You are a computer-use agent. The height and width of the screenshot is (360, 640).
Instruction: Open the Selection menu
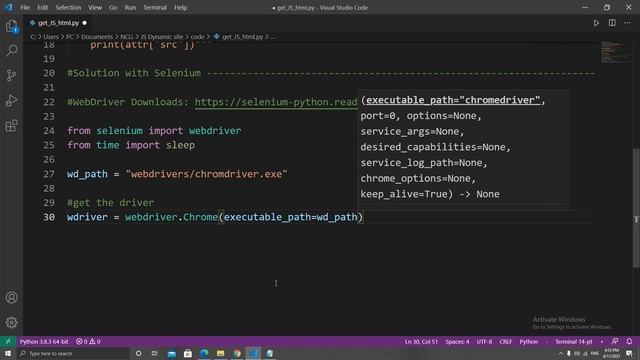pos(68,7)
